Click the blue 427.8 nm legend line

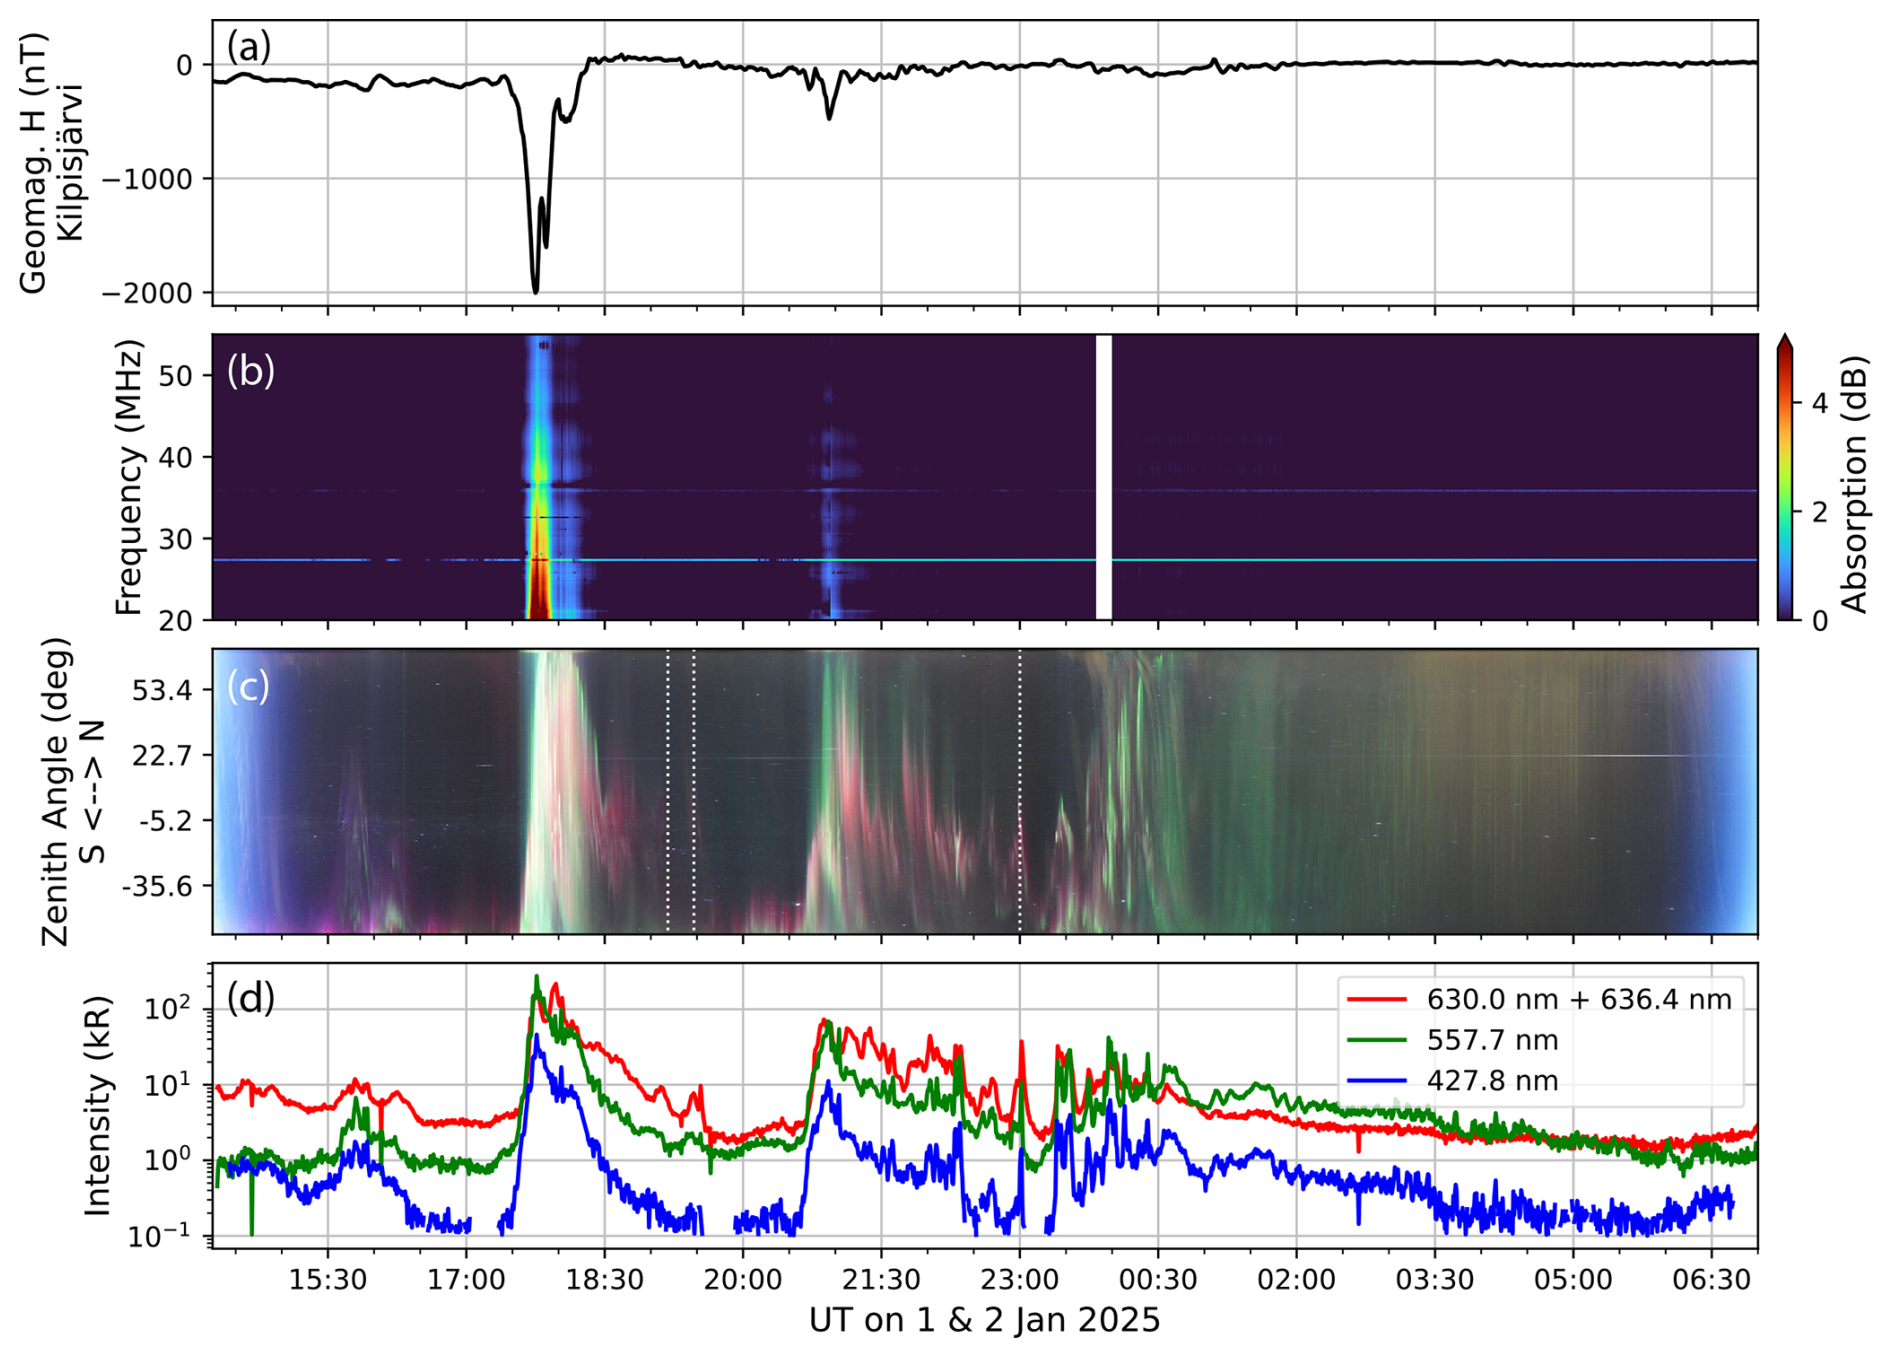pos(1377,1081)
